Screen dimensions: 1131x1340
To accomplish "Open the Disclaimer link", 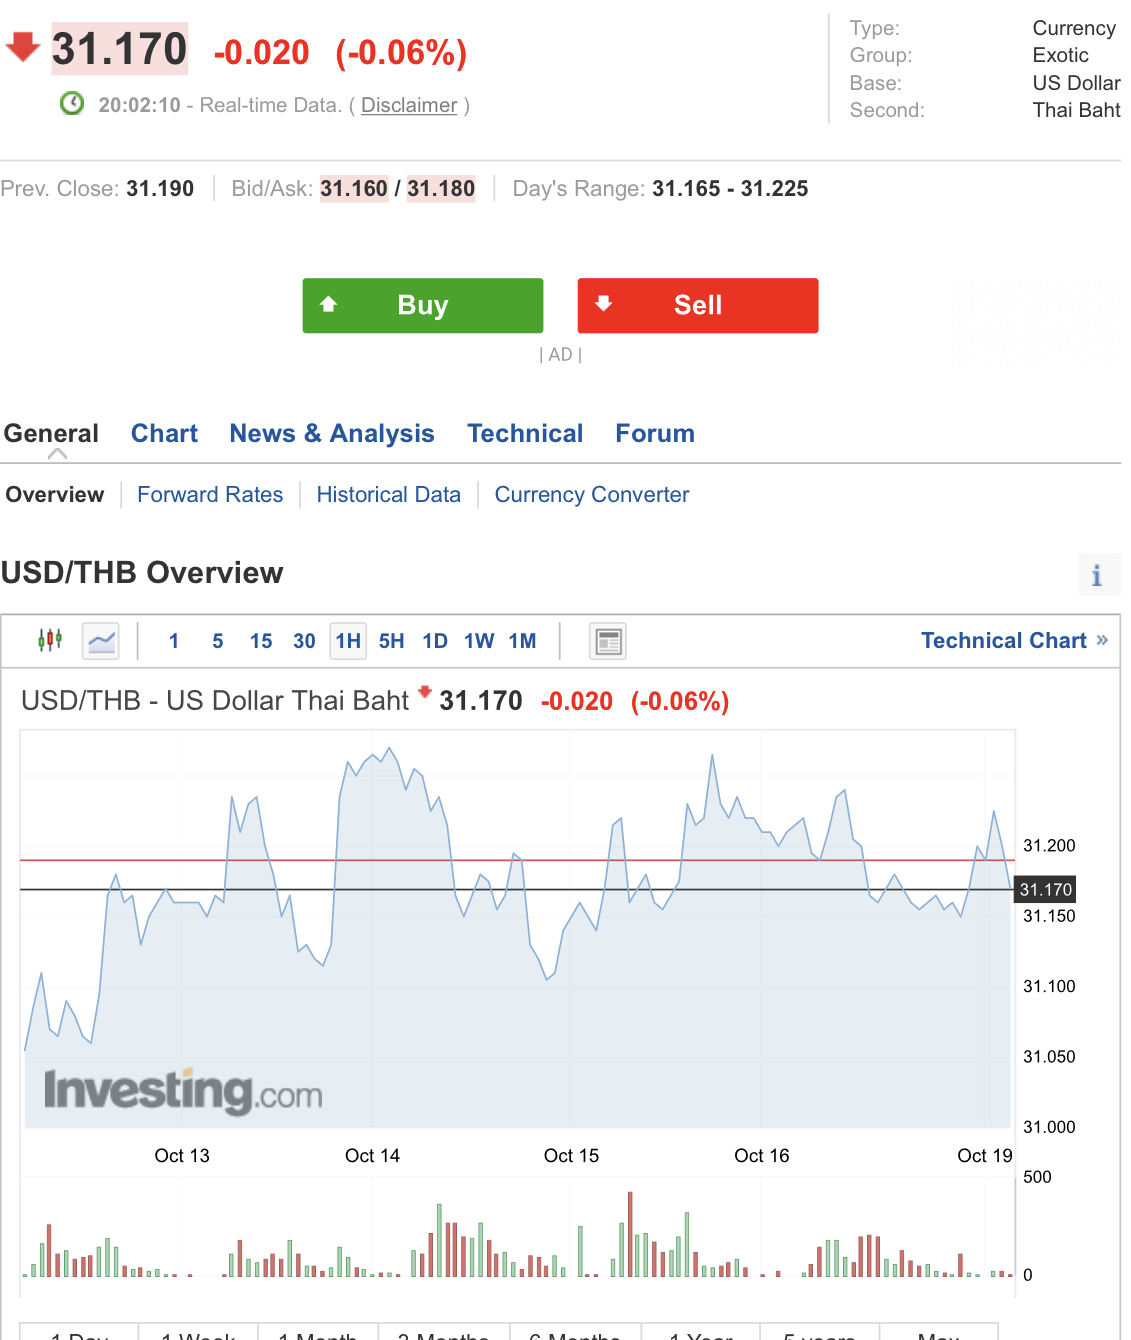I will [409, 105].
